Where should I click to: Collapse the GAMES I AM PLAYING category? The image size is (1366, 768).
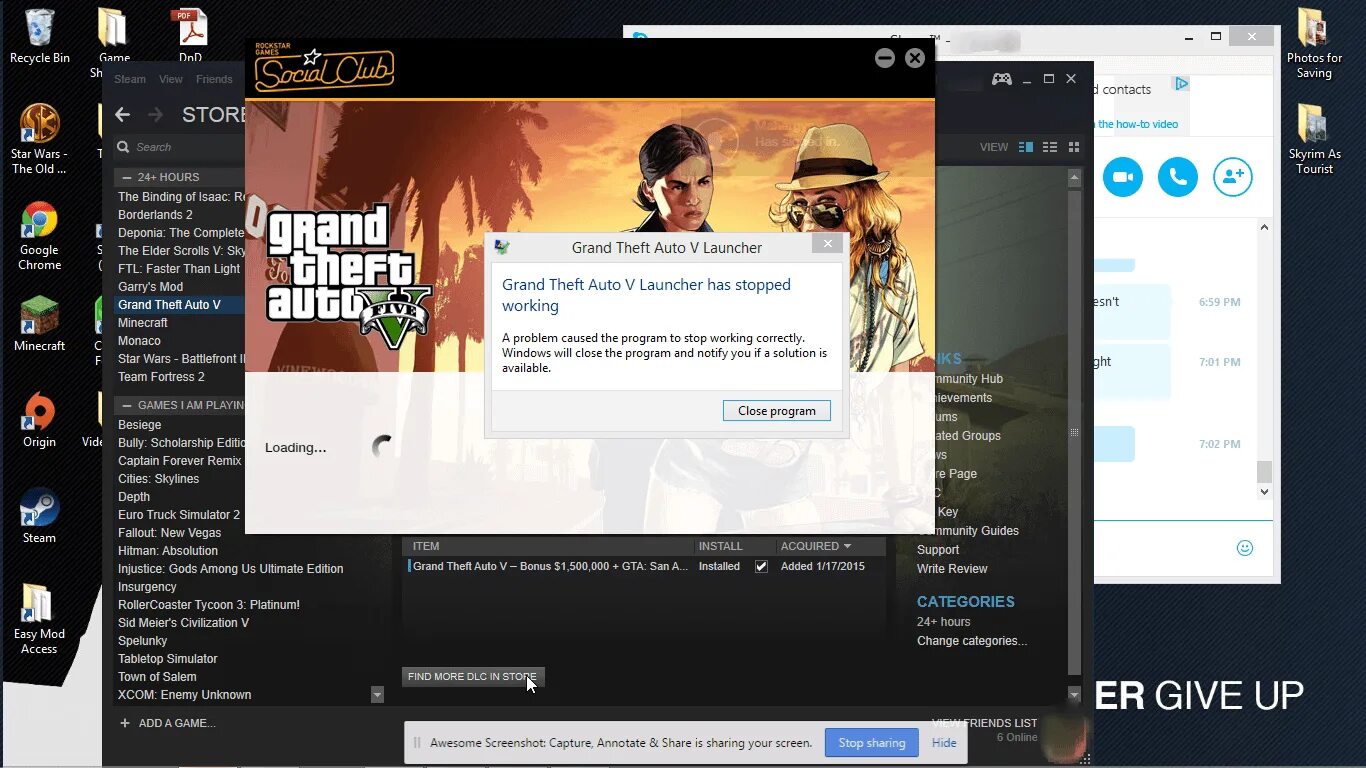(127, 405)
